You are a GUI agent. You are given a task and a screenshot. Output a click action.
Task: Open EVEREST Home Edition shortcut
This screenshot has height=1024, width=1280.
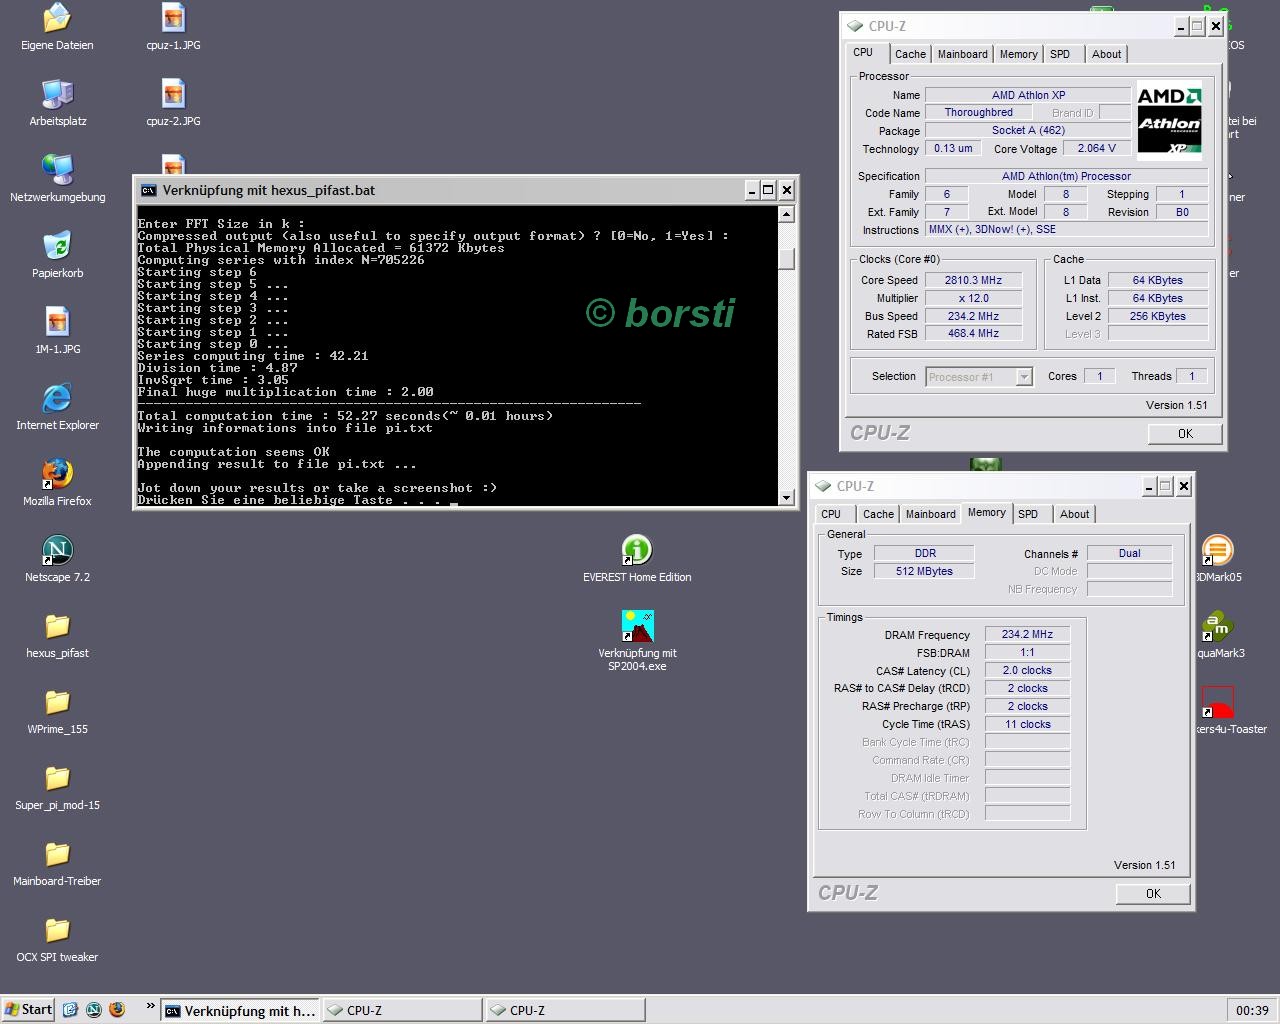(637, 551)
